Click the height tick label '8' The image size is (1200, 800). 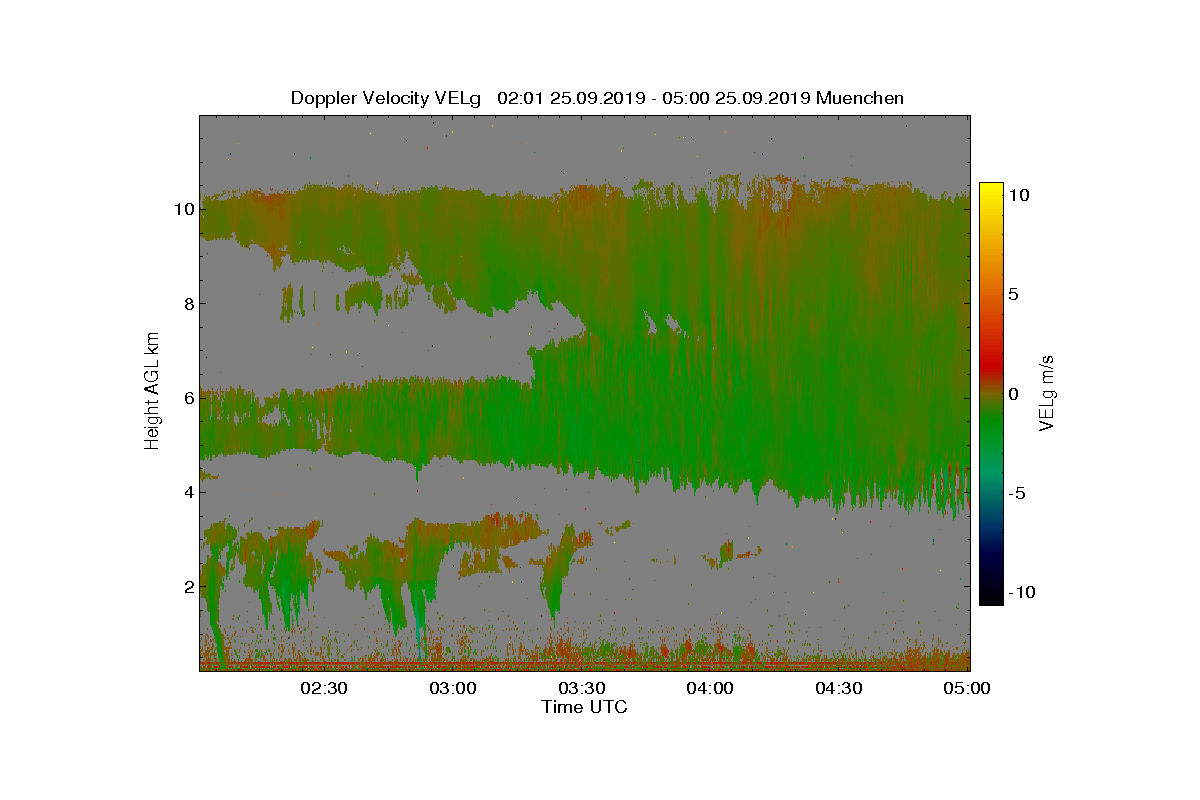pos(187,304)
